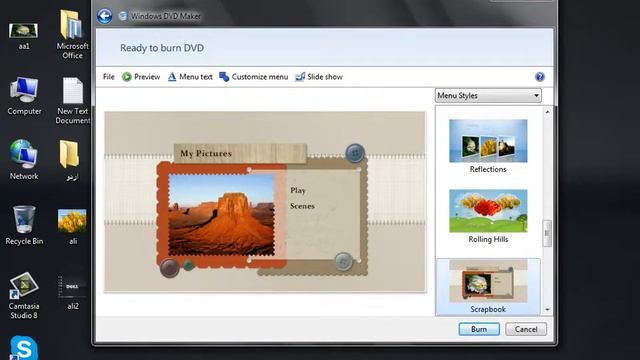Click the Windows DVD Maker title icon

[x=122, y=16]
